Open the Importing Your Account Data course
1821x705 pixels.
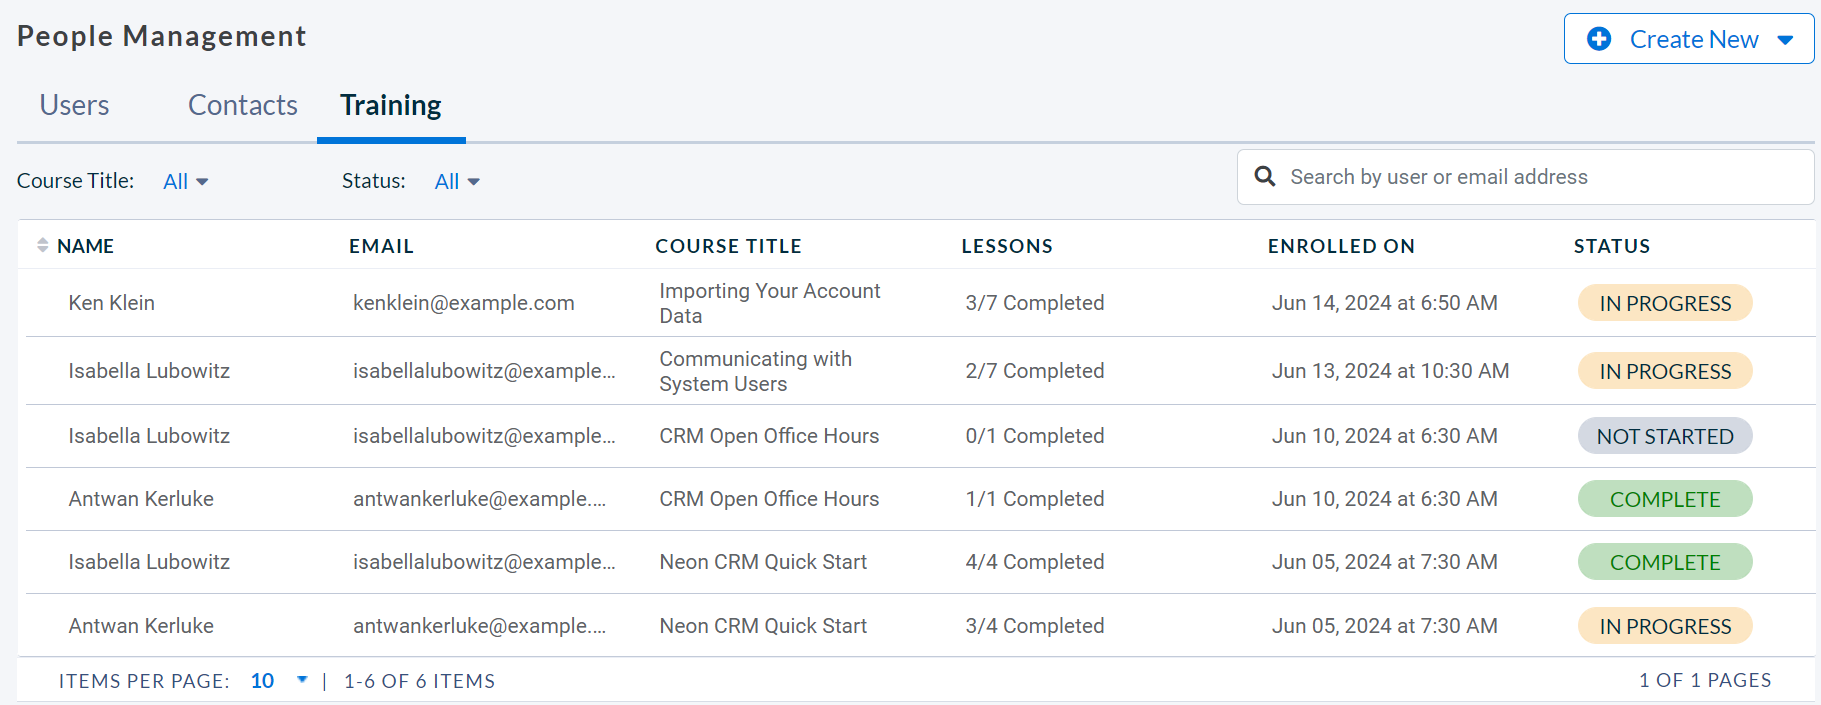(770, 303)
